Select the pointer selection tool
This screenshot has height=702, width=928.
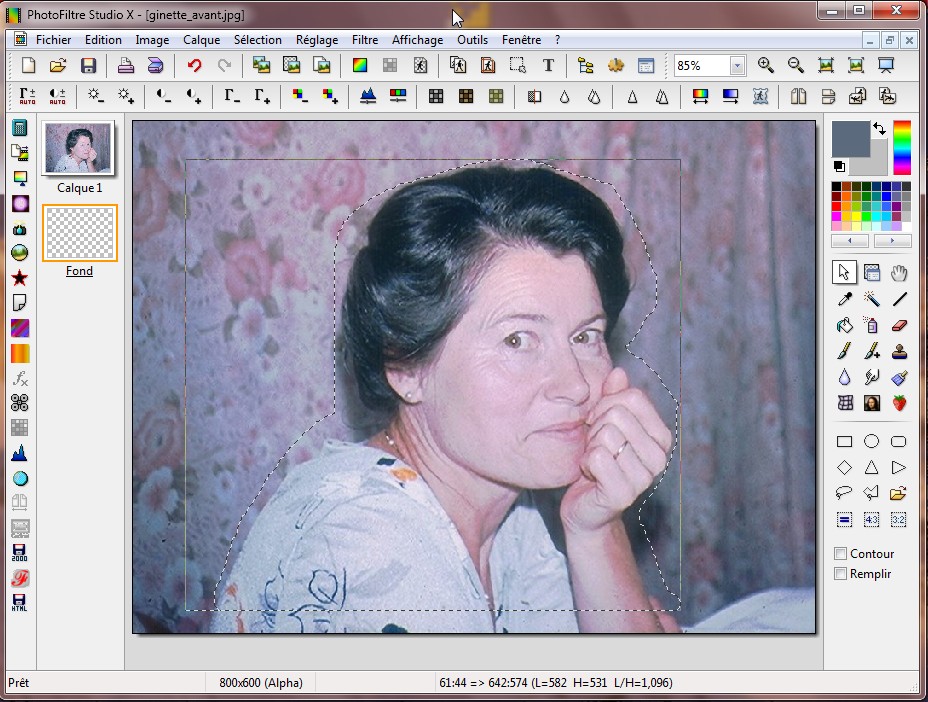tap(844, 272)
